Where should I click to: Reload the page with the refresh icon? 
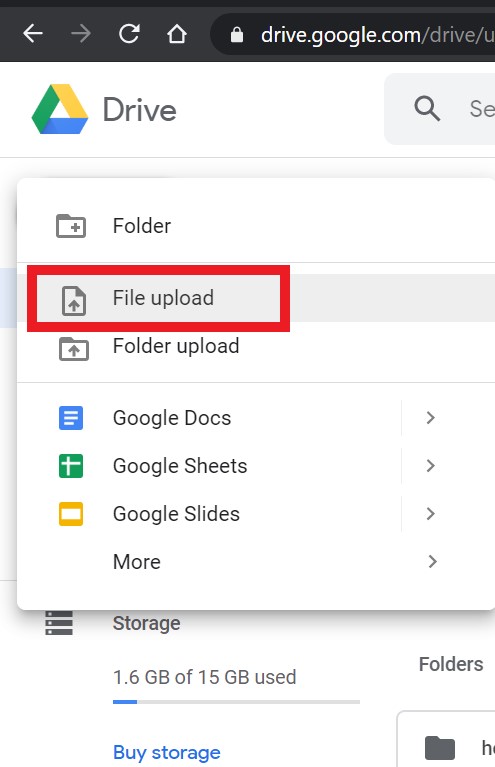click(x=129, y=34)
